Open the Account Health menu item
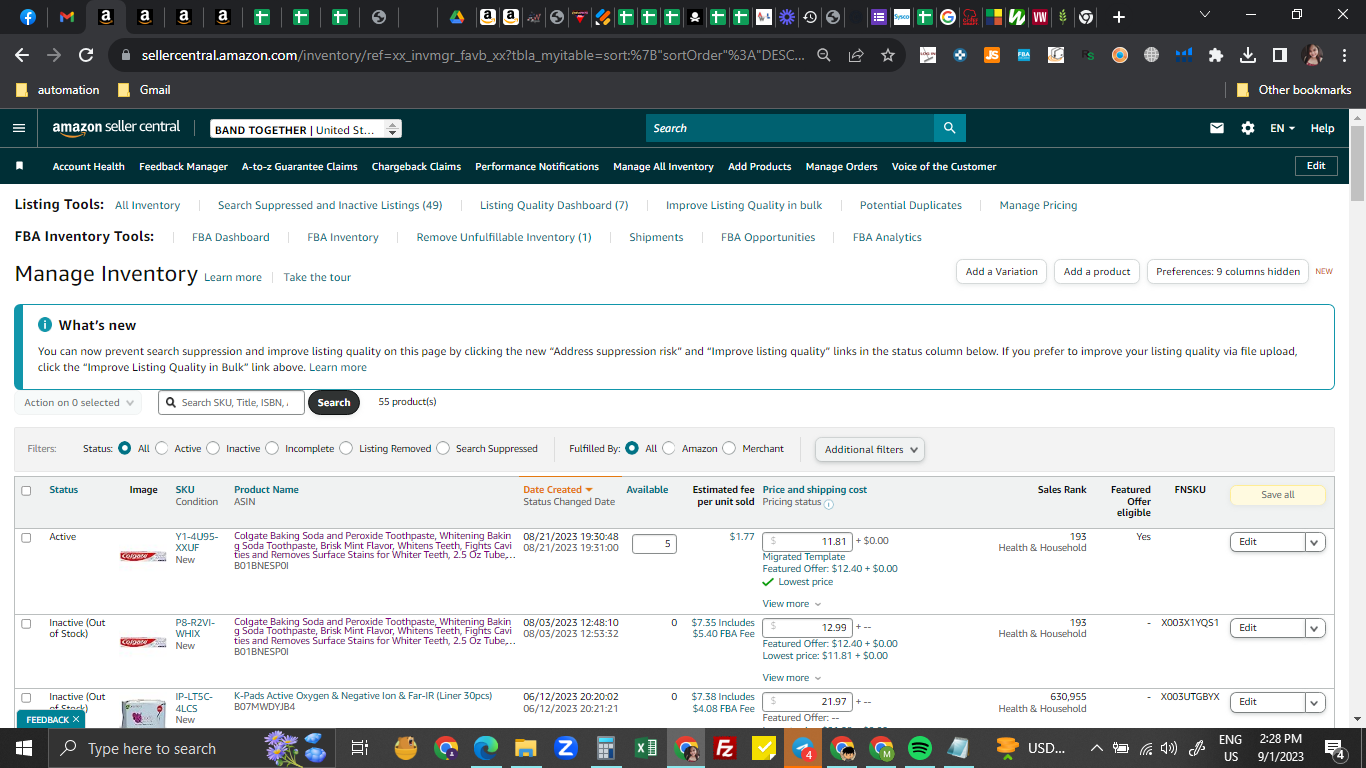Screen dimensions: 1366x768 [x=89, y=167]
